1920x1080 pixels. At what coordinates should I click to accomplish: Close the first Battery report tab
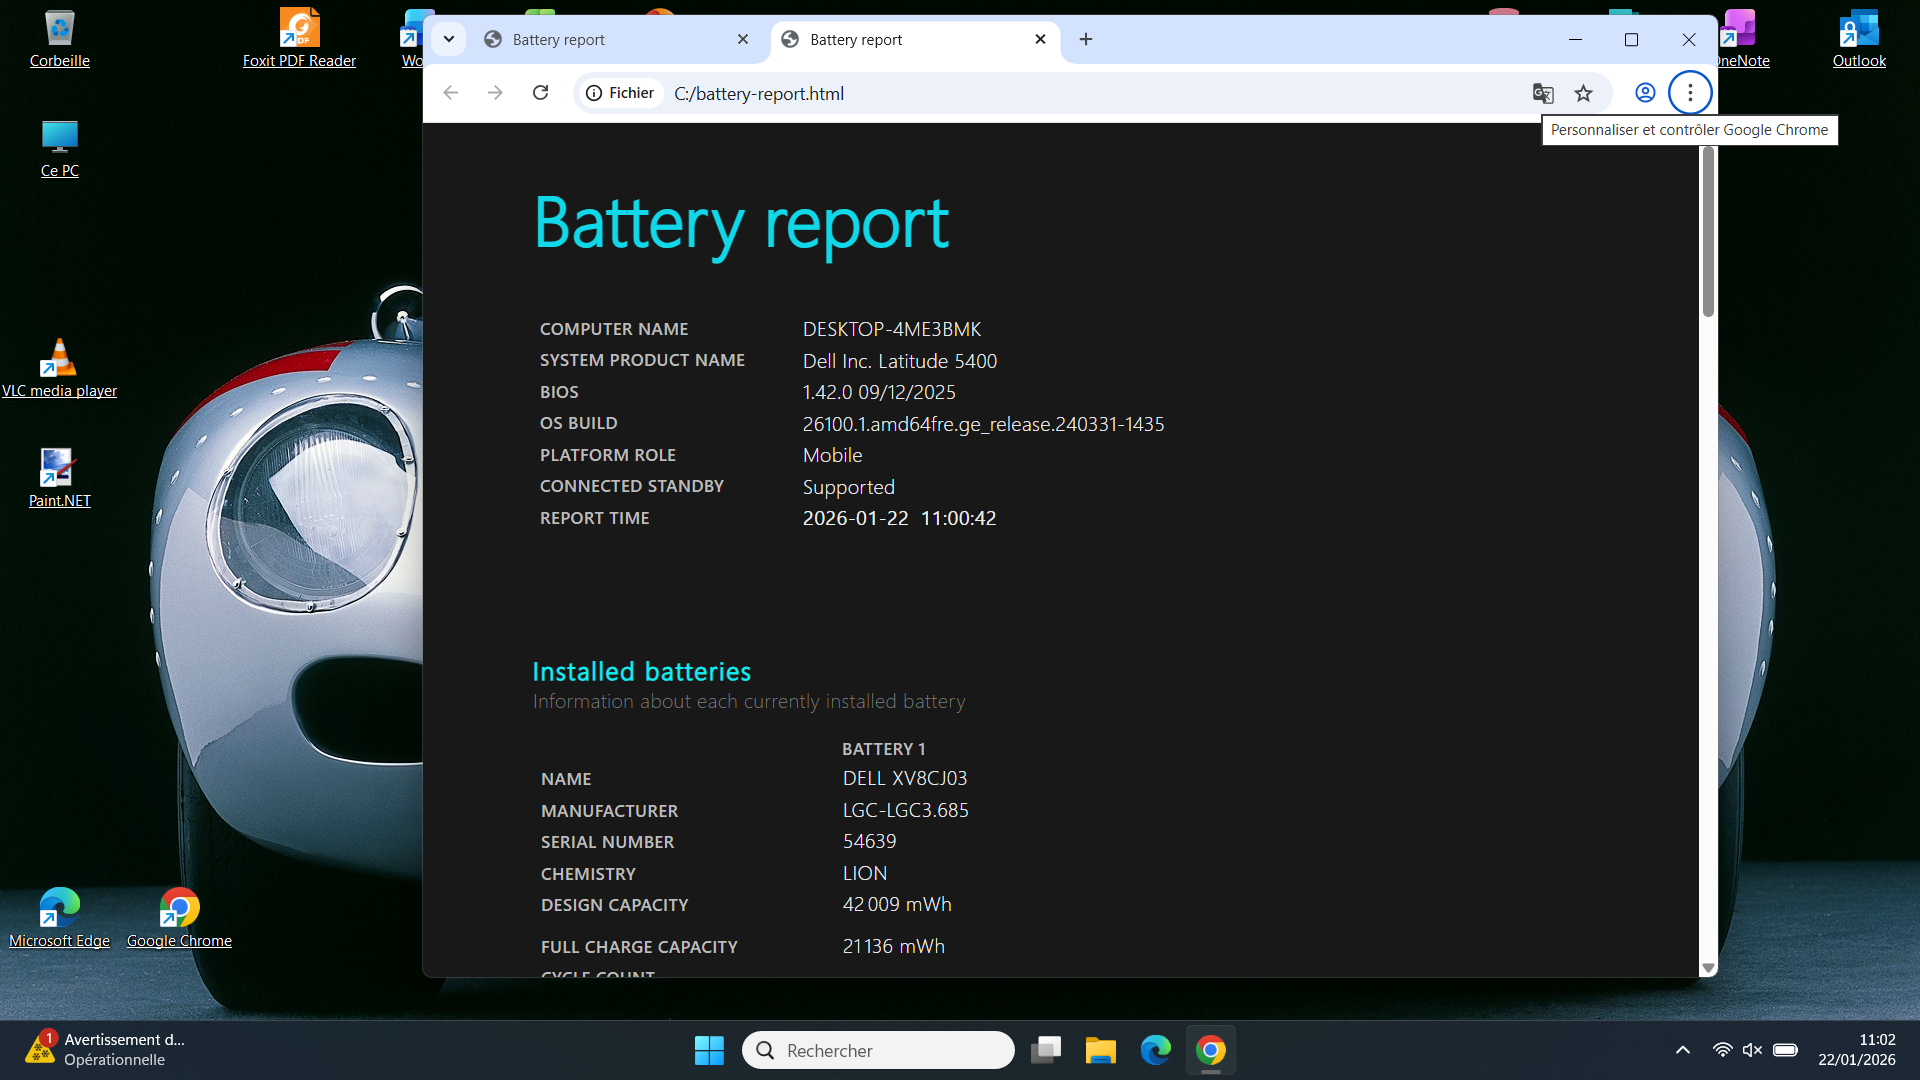point(743,39)
